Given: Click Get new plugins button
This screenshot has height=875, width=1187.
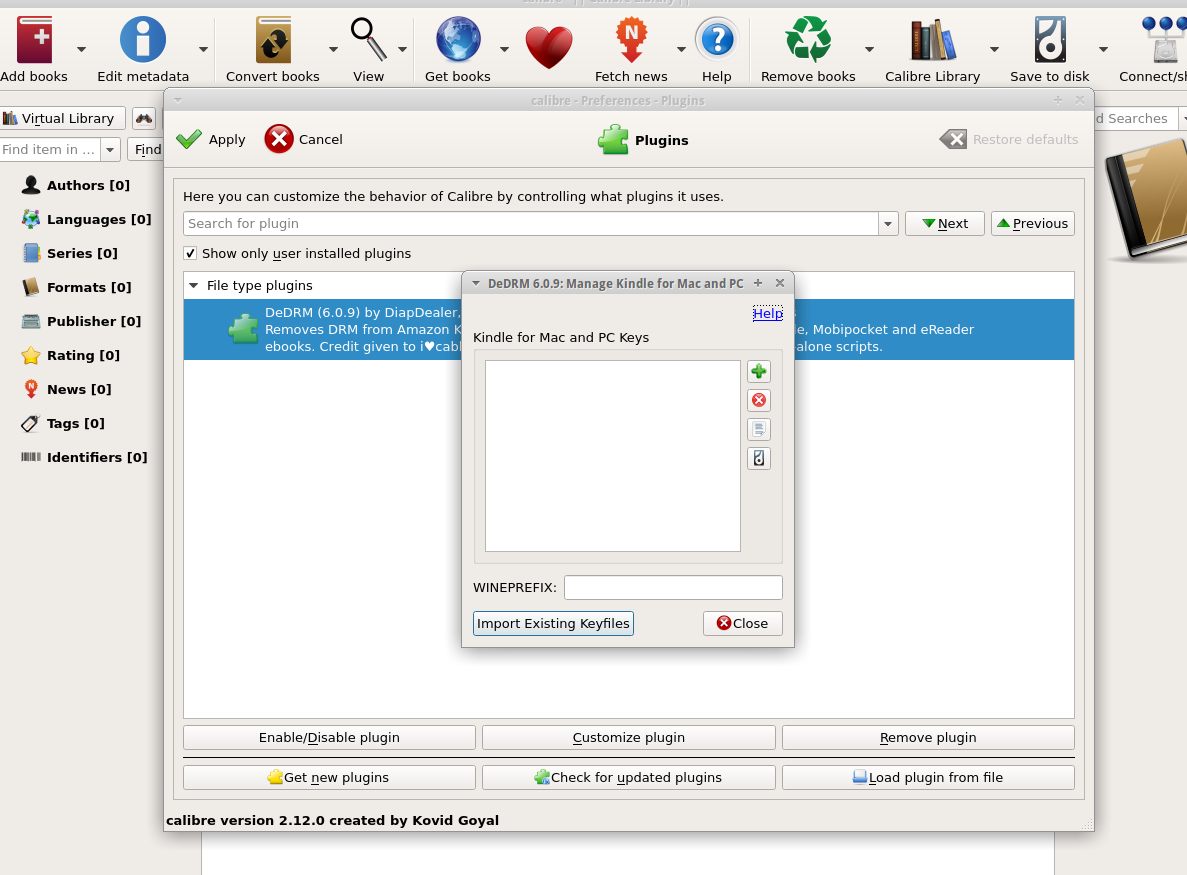Looking at the screenshot, I should coord(329,778).
